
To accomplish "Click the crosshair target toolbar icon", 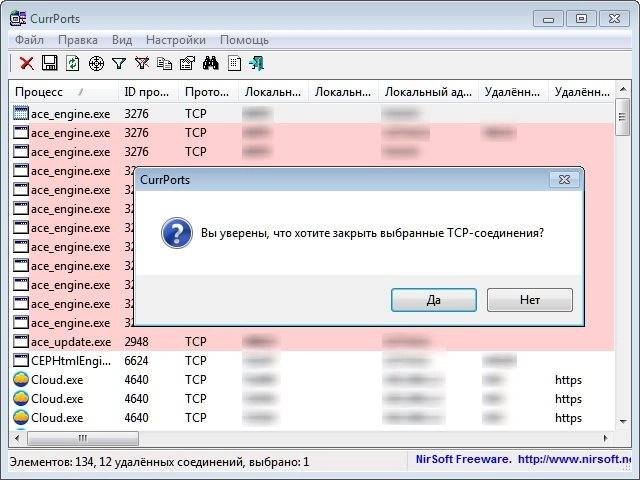I will (x=96, y=63).
